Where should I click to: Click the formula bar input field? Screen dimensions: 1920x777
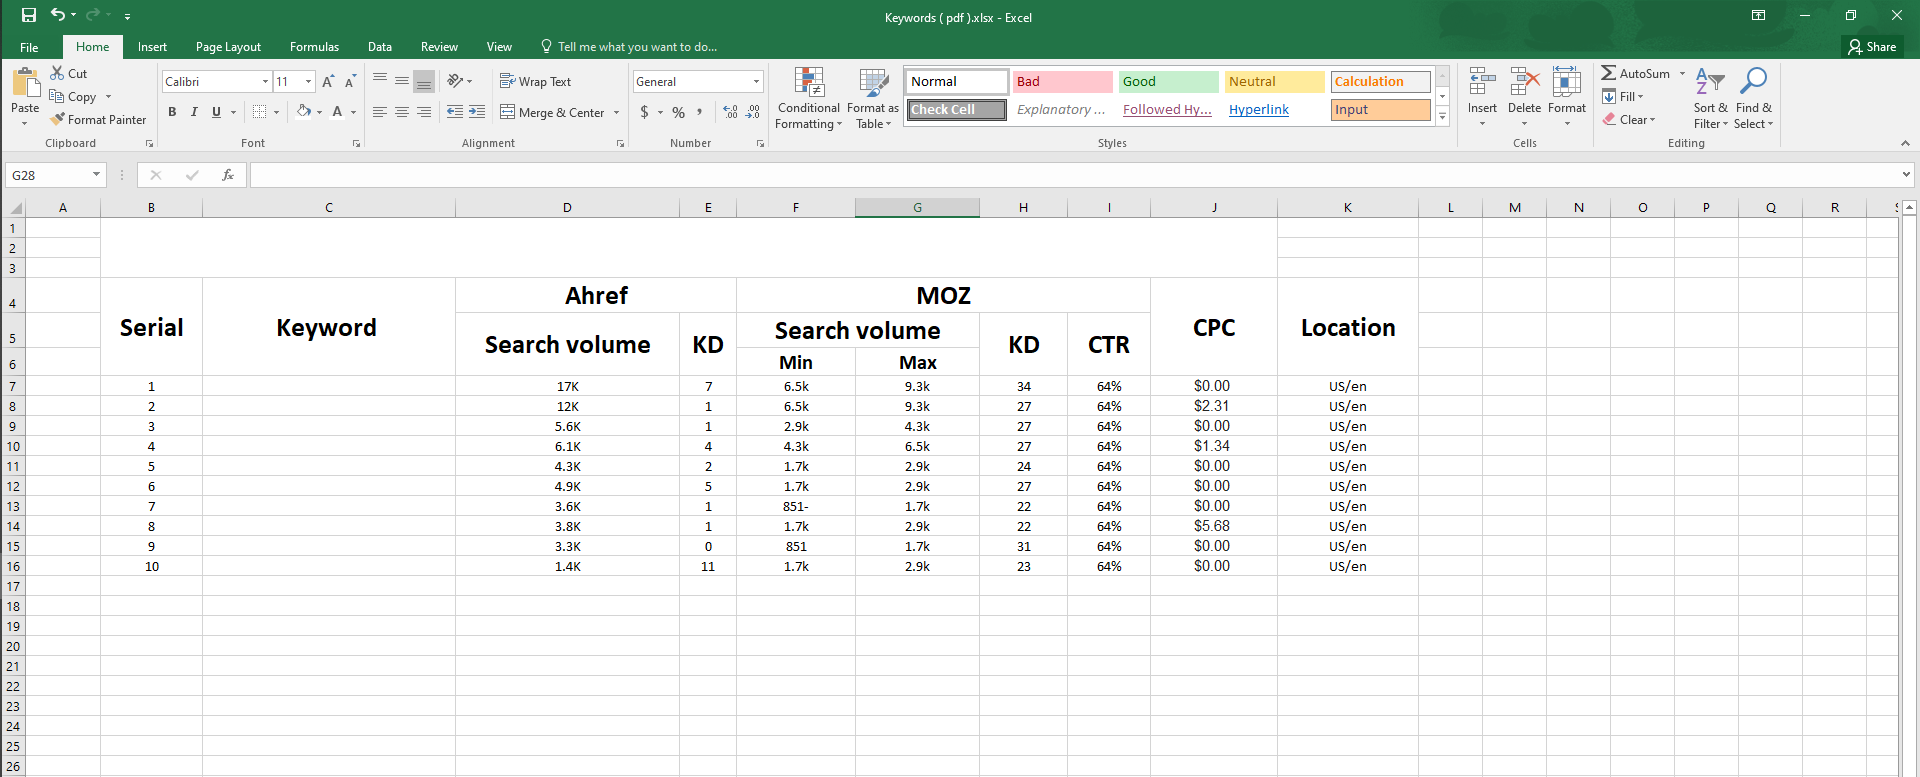click(1070, 175)
